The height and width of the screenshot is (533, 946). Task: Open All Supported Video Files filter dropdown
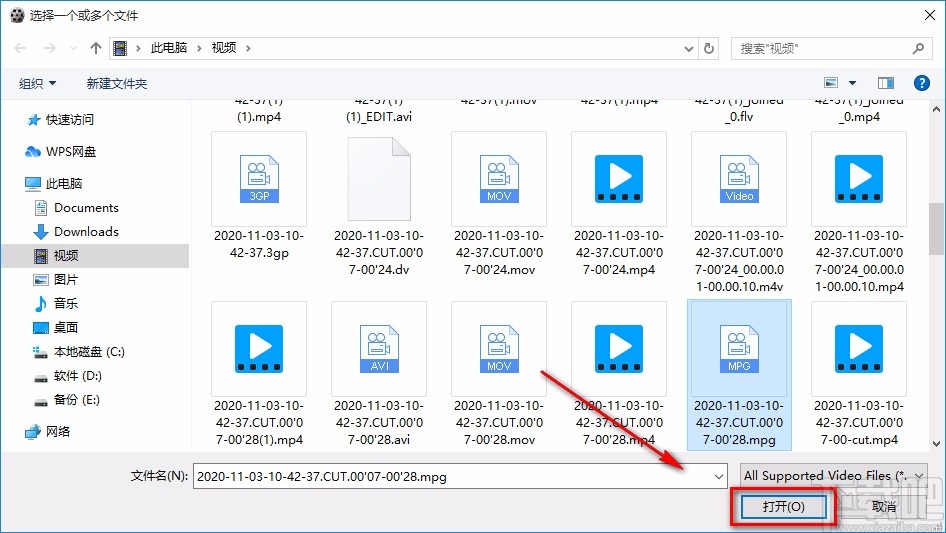click(834, 476)
